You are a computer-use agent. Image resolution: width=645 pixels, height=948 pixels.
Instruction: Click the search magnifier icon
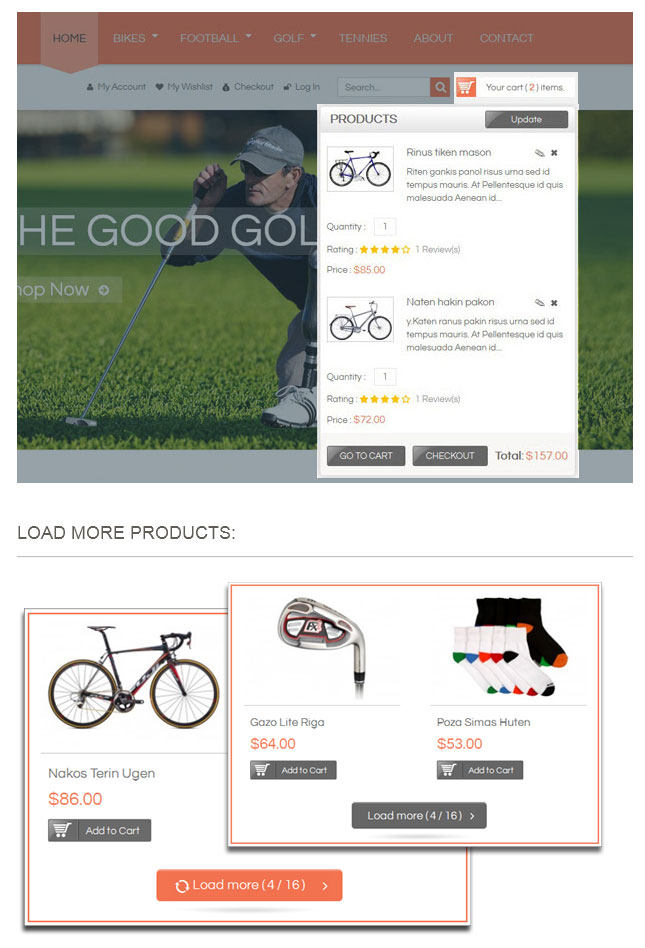441,87
